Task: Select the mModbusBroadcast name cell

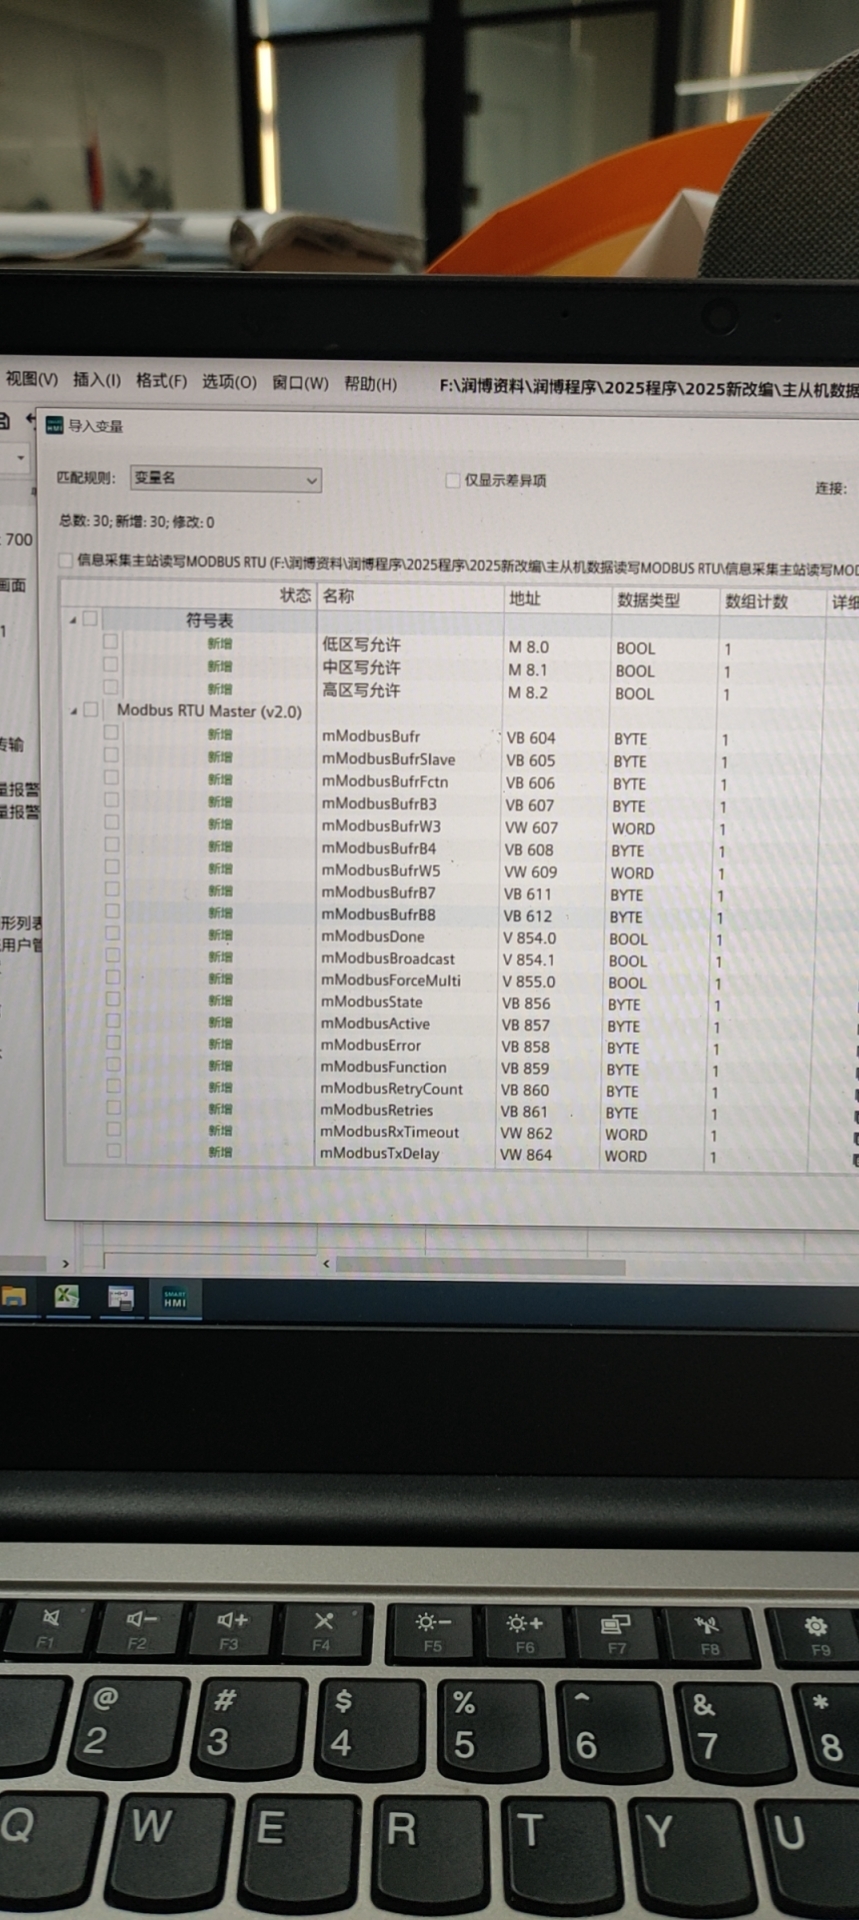Action: coord(388,958)
